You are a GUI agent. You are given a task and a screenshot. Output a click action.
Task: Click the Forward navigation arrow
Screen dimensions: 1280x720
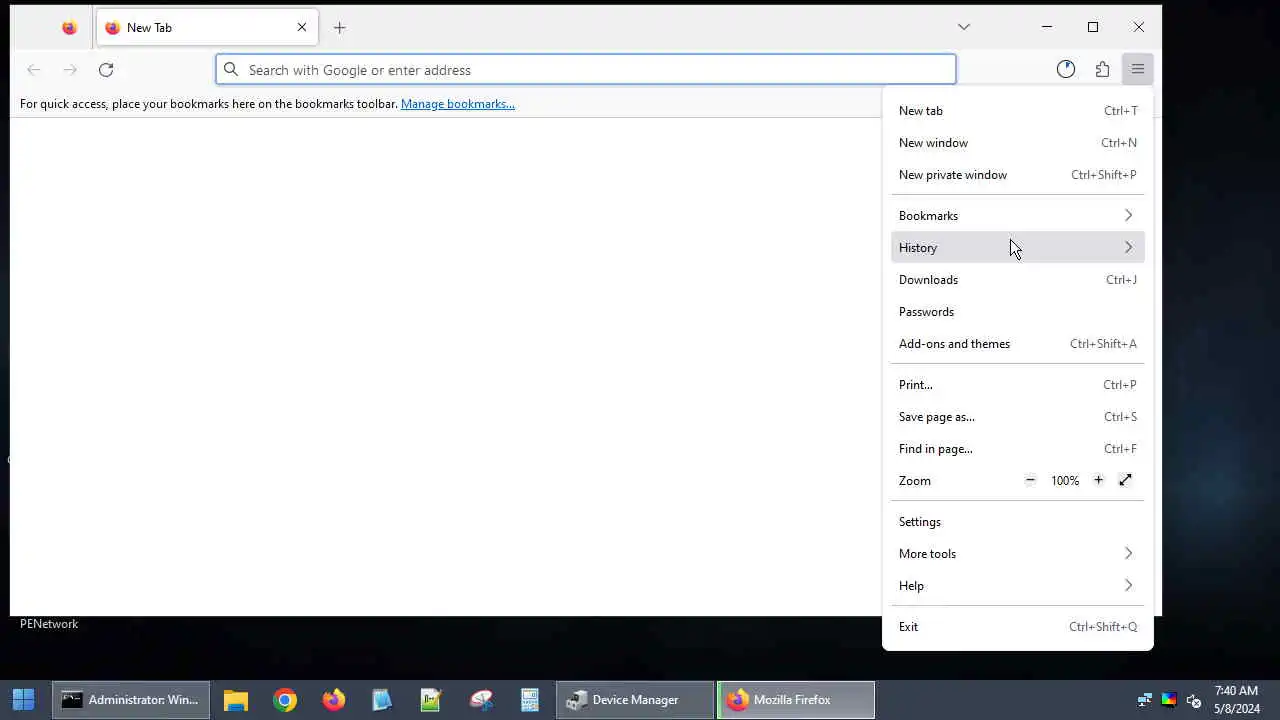point(70,69)
